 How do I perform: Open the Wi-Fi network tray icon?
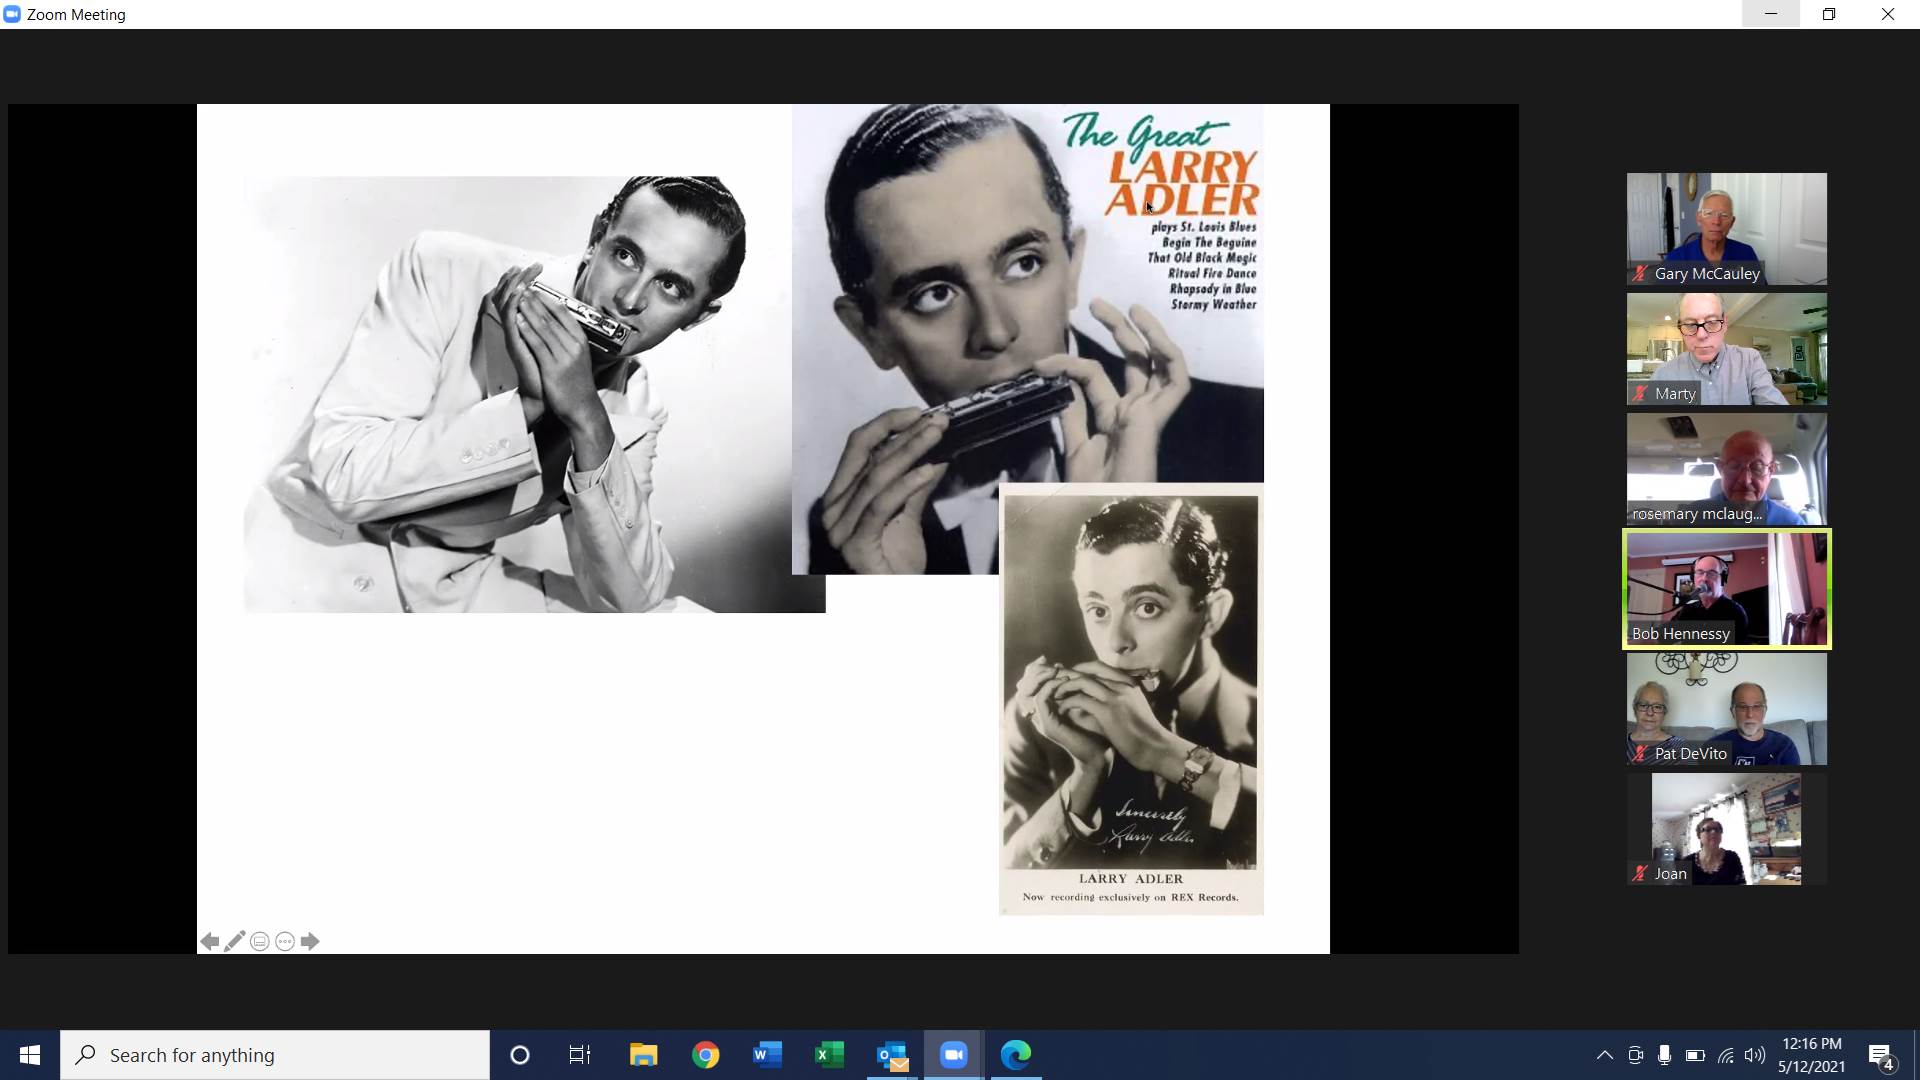click(1726, 1055)
